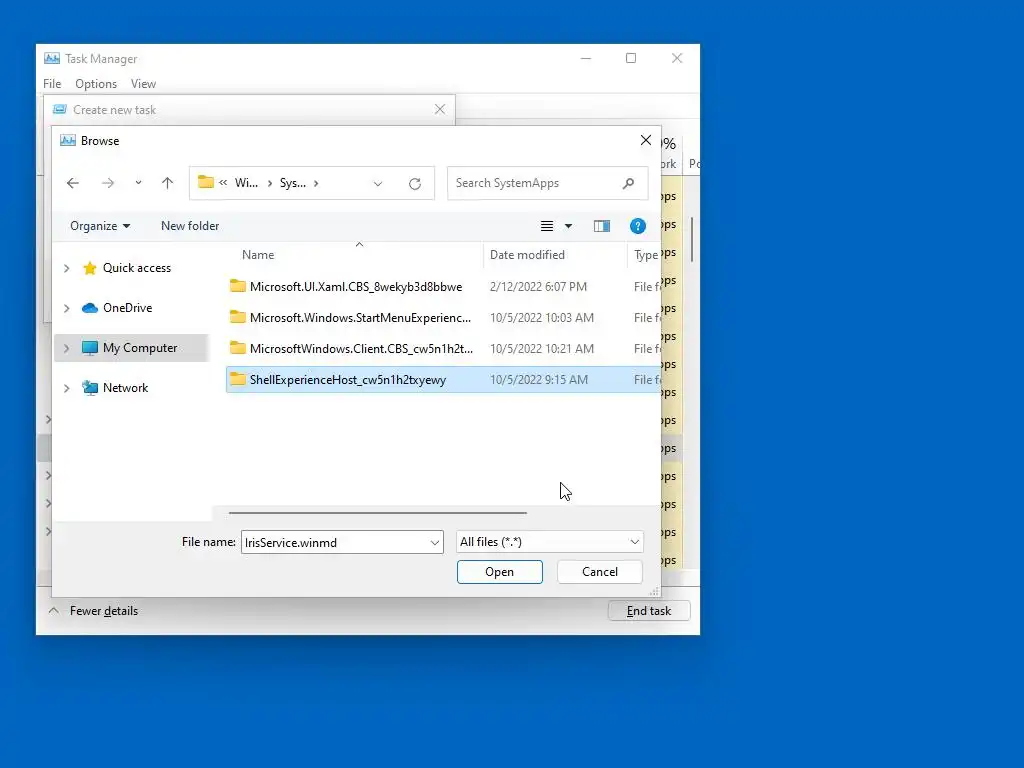Expand the Network tree node
This screenshot has height=768, width=1024.
pos(67,388)
